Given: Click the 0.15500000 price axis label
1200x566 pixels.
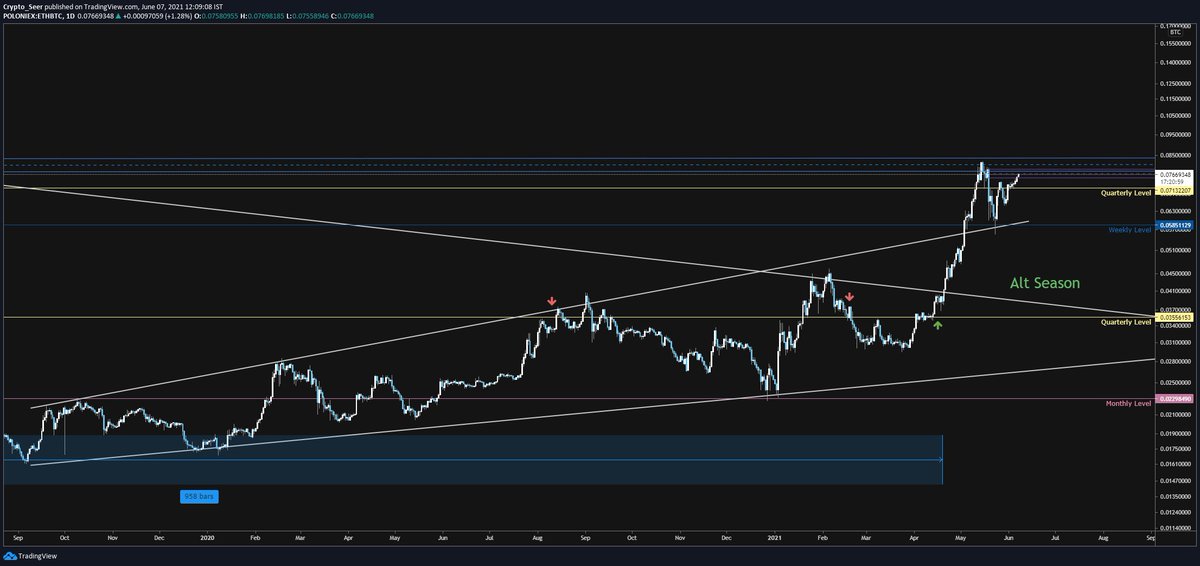Looking at the screenshot, I should tap(1175, 42).
